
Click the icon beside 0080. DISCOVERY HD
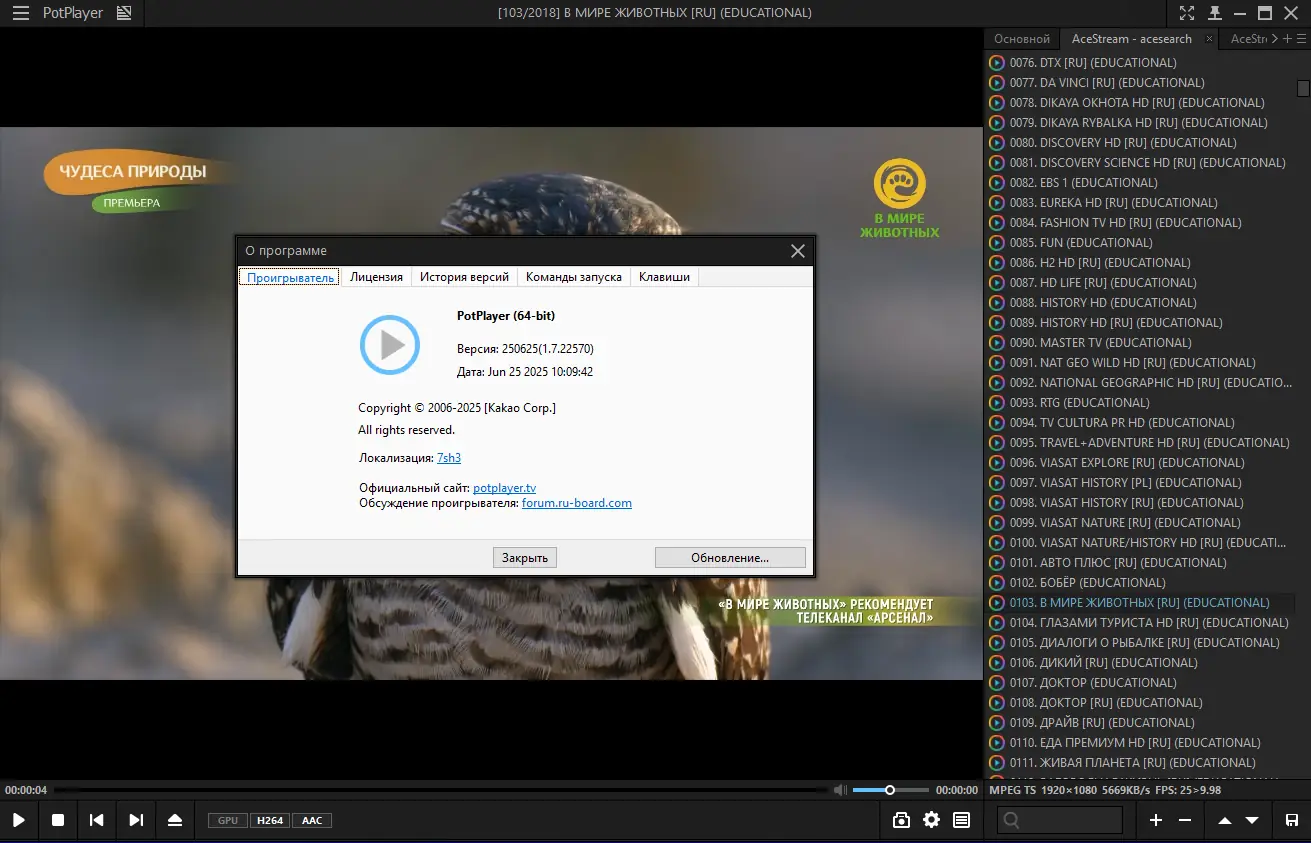click(997, 143)
